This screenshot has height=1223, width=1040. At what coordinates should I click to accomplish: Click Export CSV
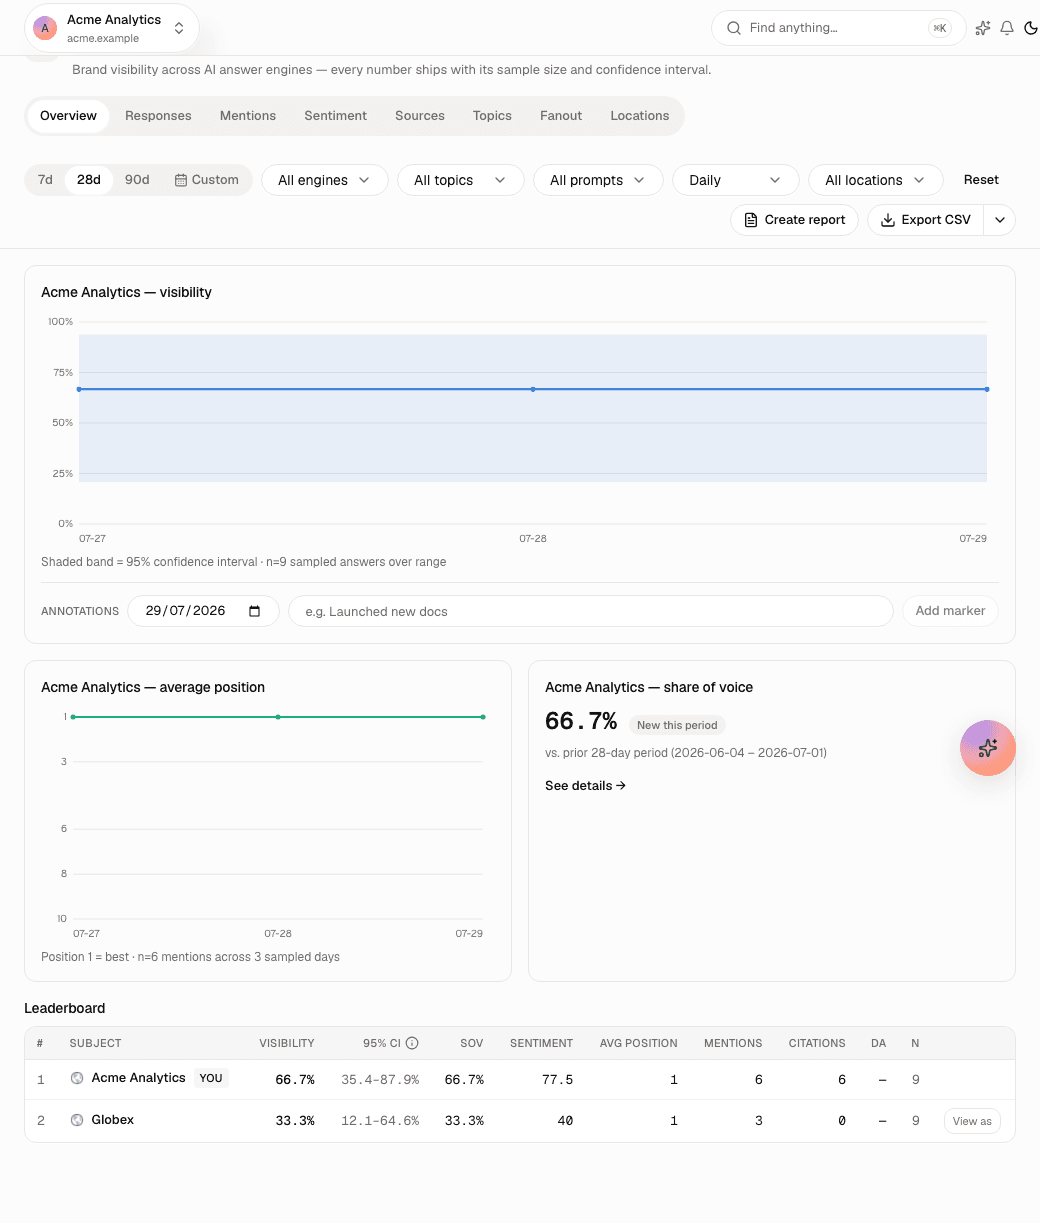coord(926,220)
